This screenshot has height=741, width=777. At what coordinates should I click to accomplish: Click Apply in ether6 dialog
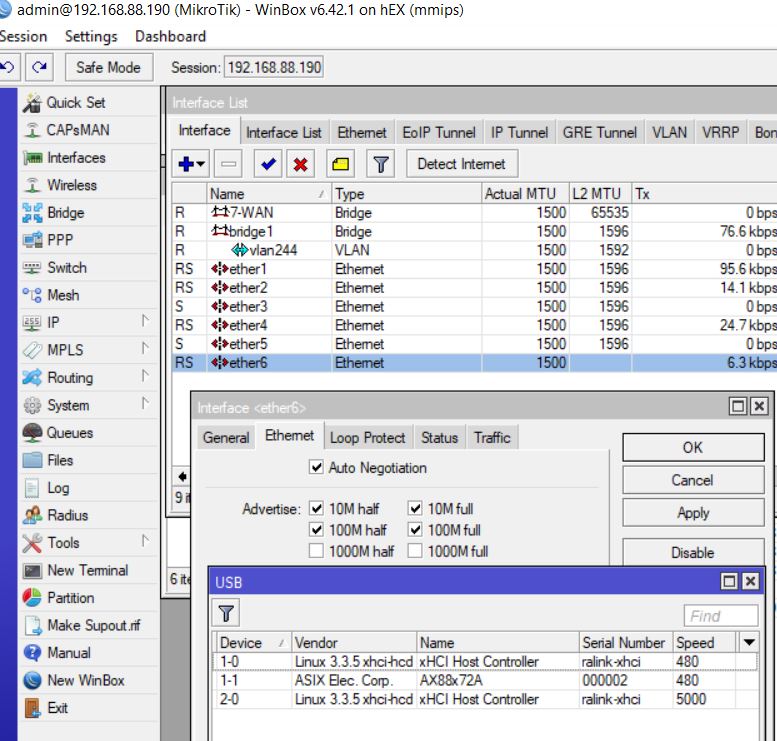(x=693, y=513)
